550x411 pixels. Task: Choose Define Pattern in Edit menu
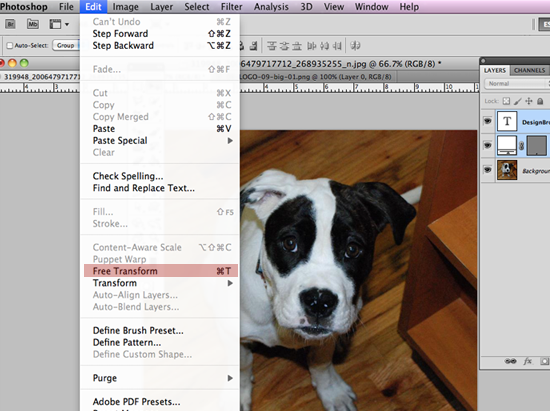coord(161,342)
